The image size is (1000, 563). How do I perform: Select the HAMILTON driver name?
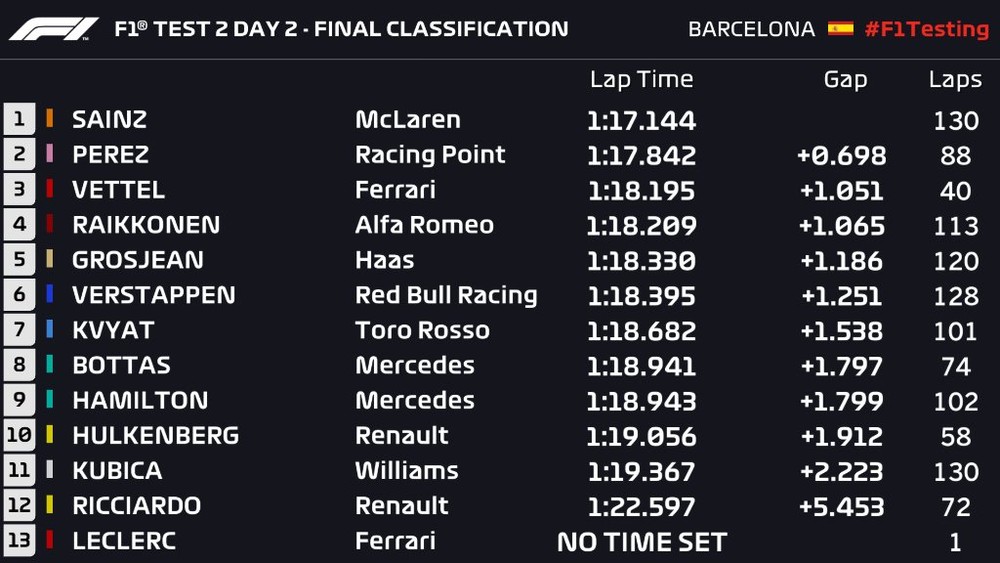(x=140, y=401)
